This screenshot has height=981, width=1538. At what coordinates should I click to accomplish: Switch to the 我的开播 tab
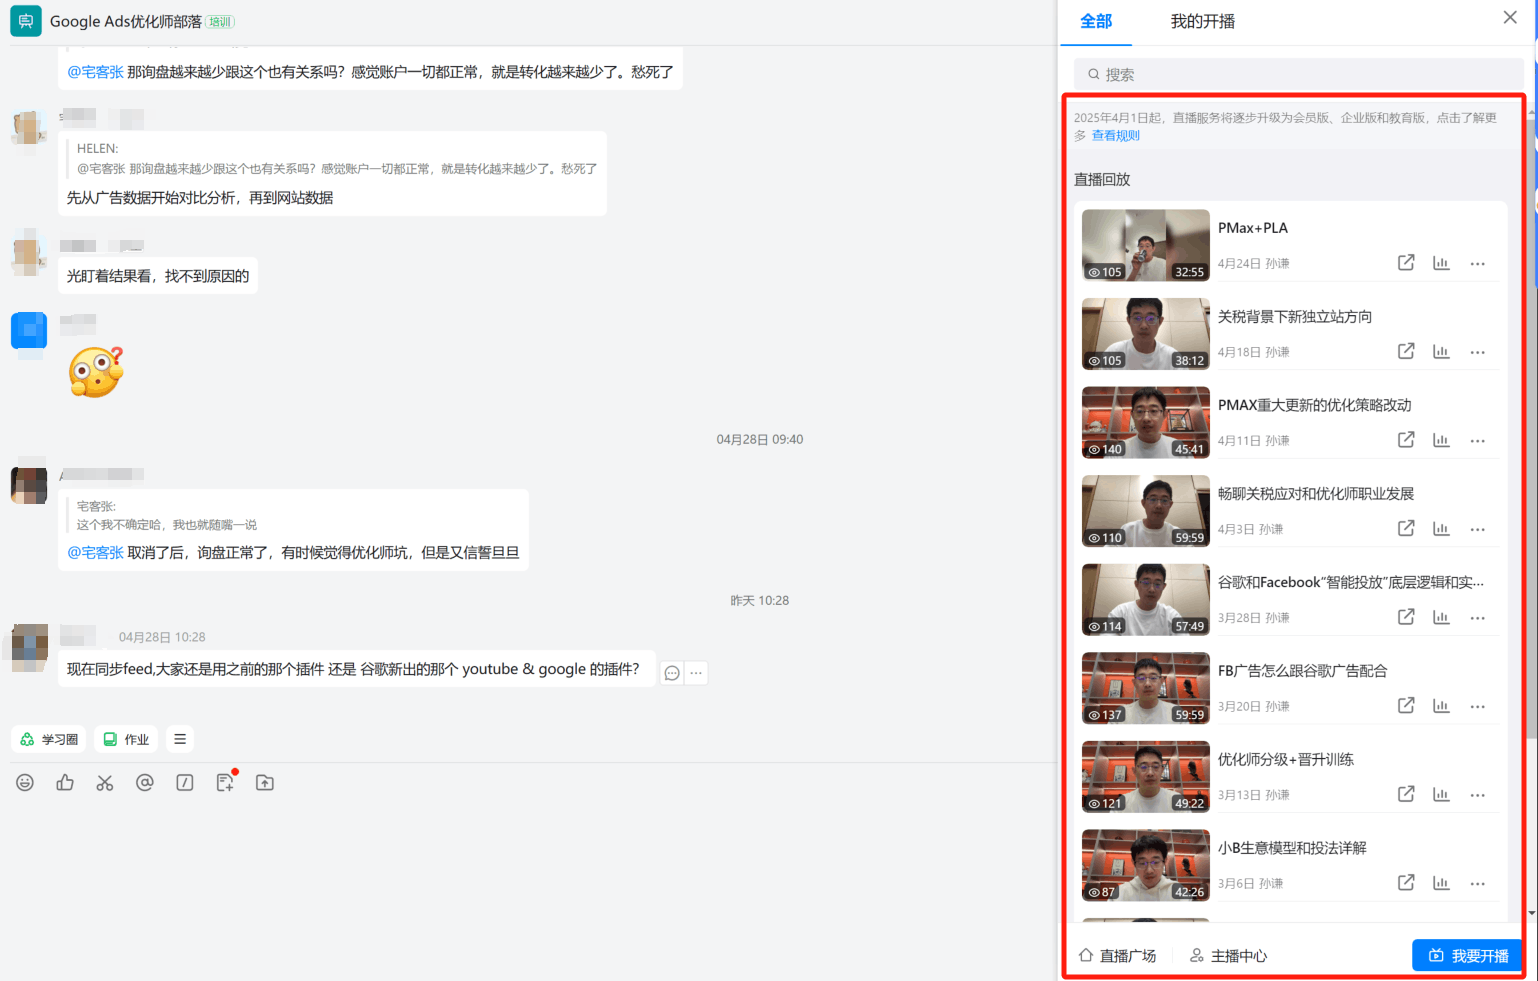pos(1201,22)
